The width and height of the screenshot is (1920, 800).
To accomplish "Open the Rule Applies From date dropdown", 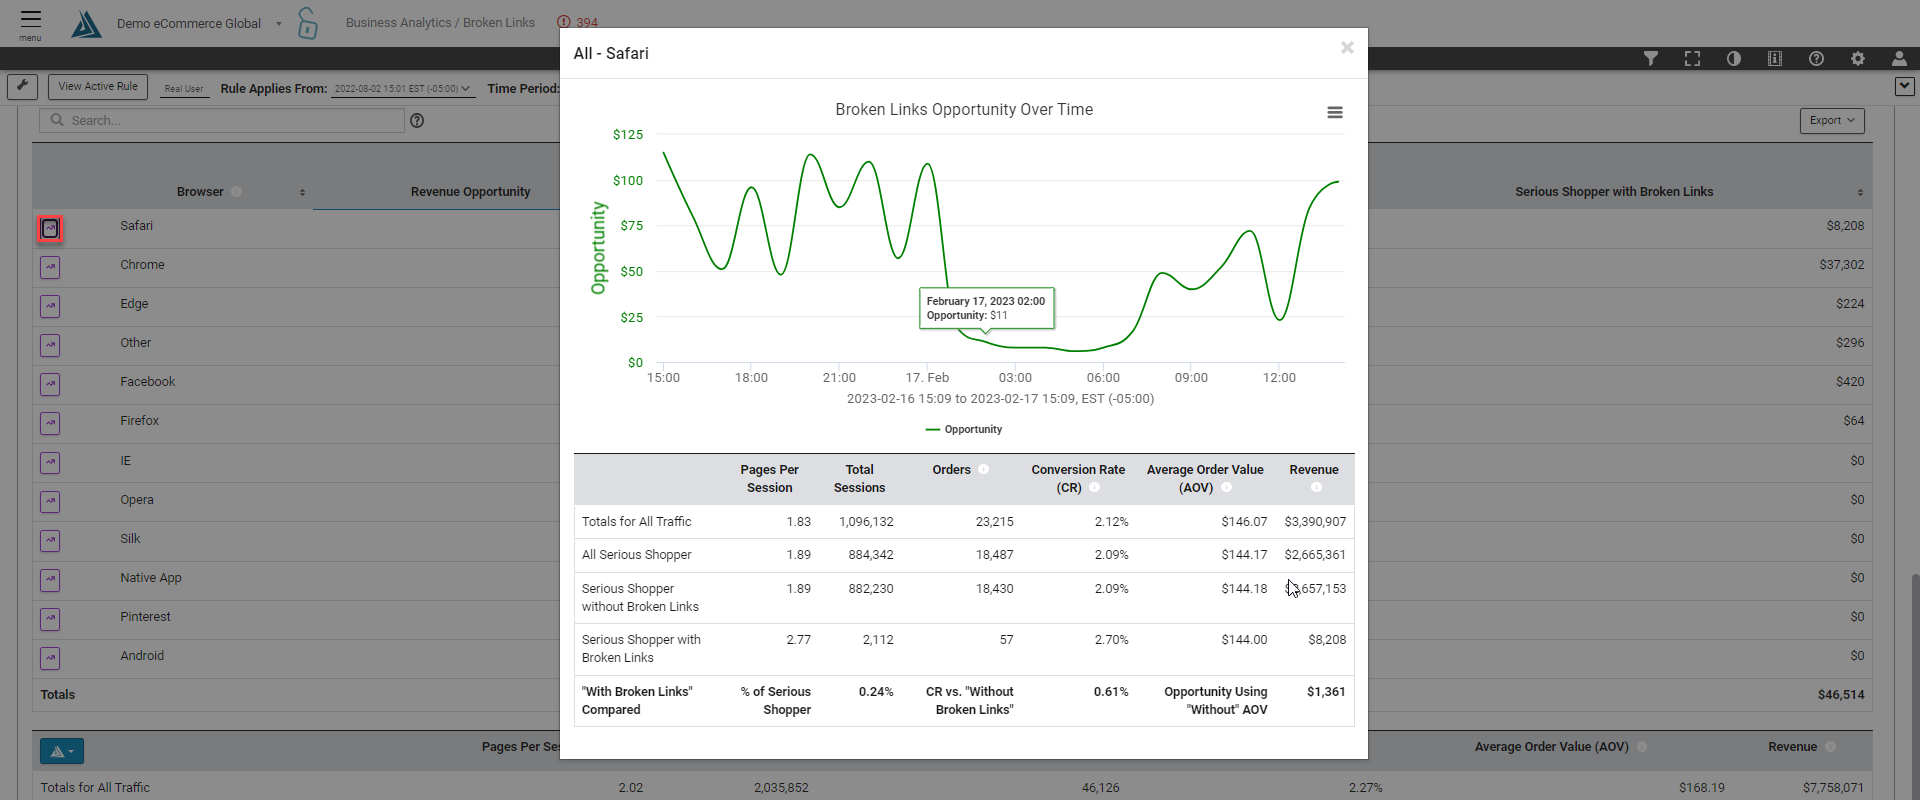I will (x=401, y=89).
